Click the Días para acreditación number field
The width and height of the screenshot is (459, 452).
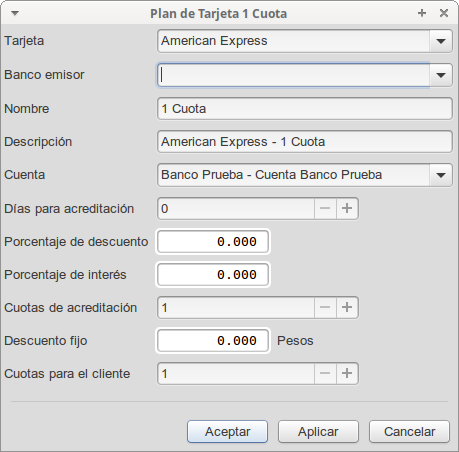tap(236, 208)
